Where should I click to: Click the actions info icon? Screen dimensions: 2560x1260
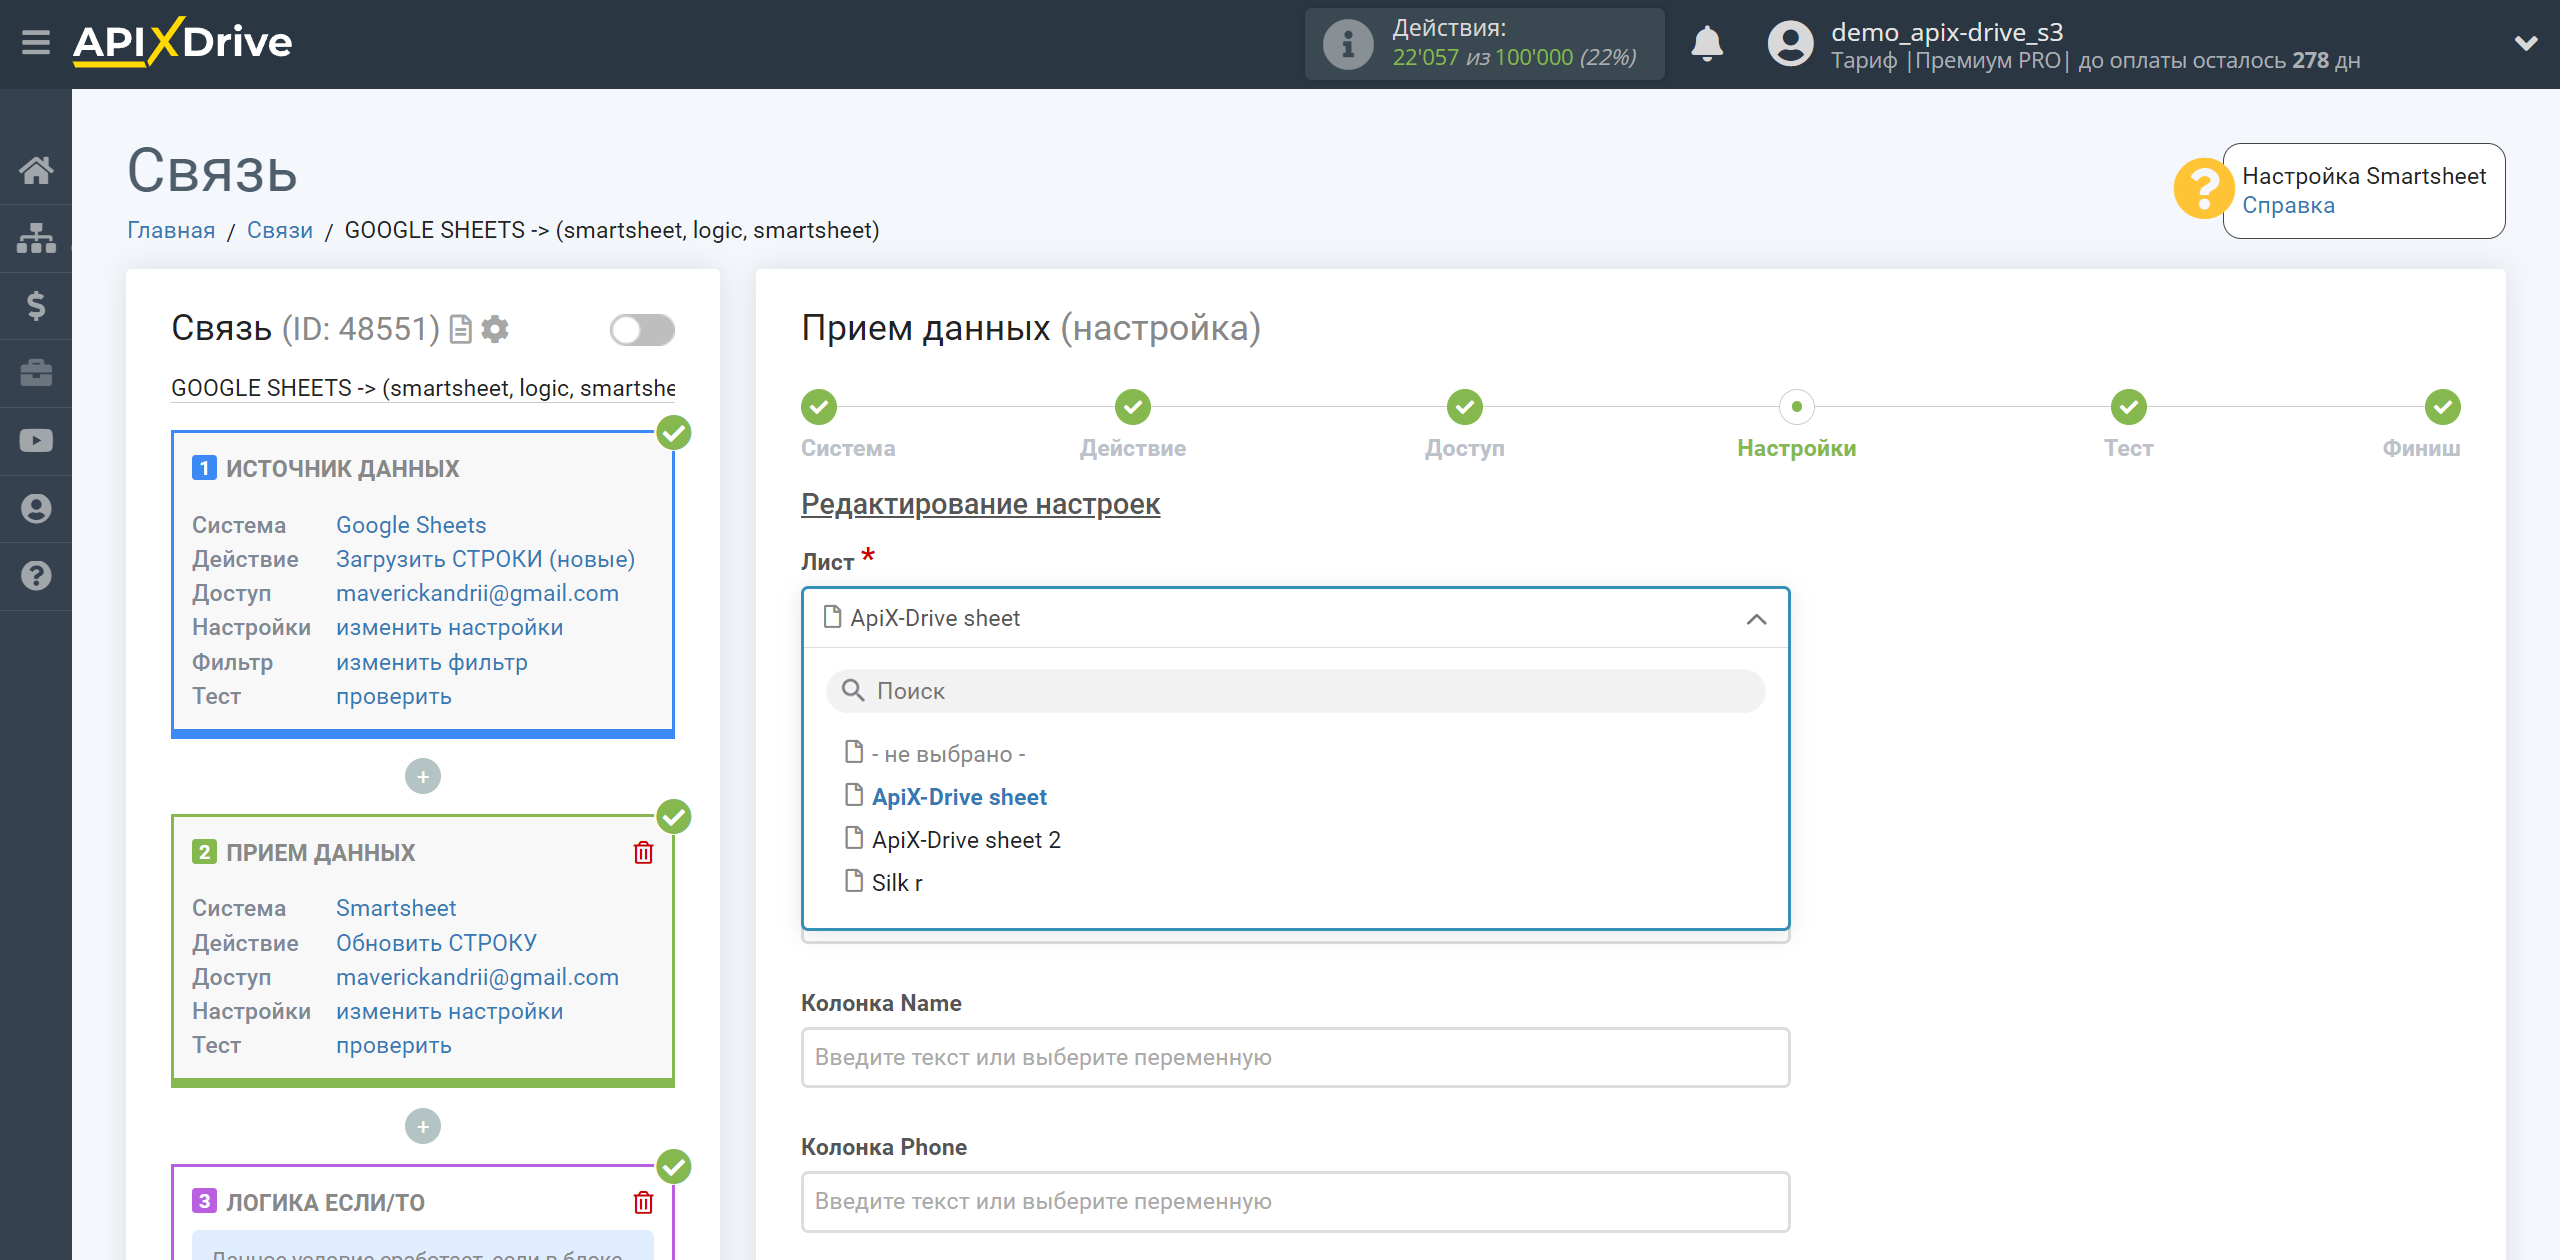(x=1348, y=44)
